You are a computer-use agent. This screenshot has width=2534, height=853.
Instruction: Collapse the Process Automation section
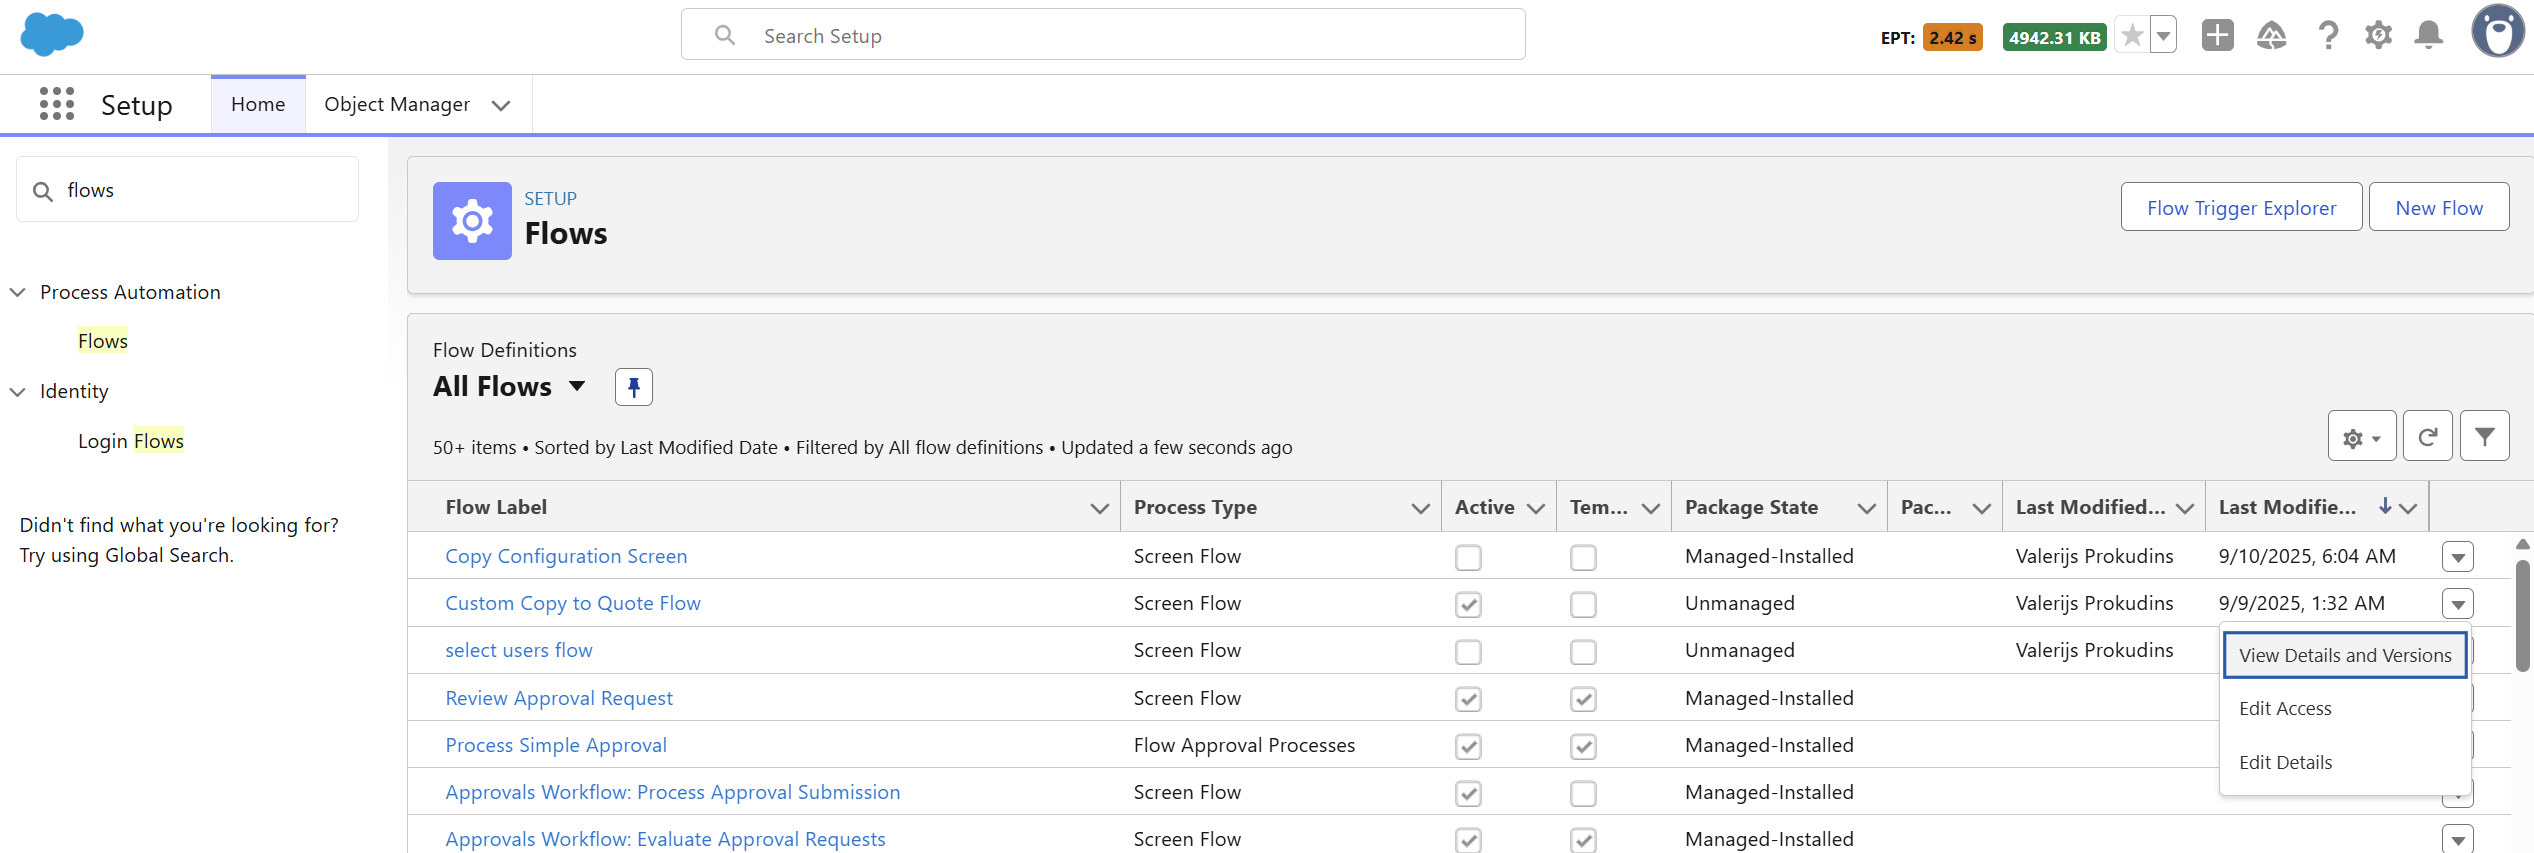point(17,292)
